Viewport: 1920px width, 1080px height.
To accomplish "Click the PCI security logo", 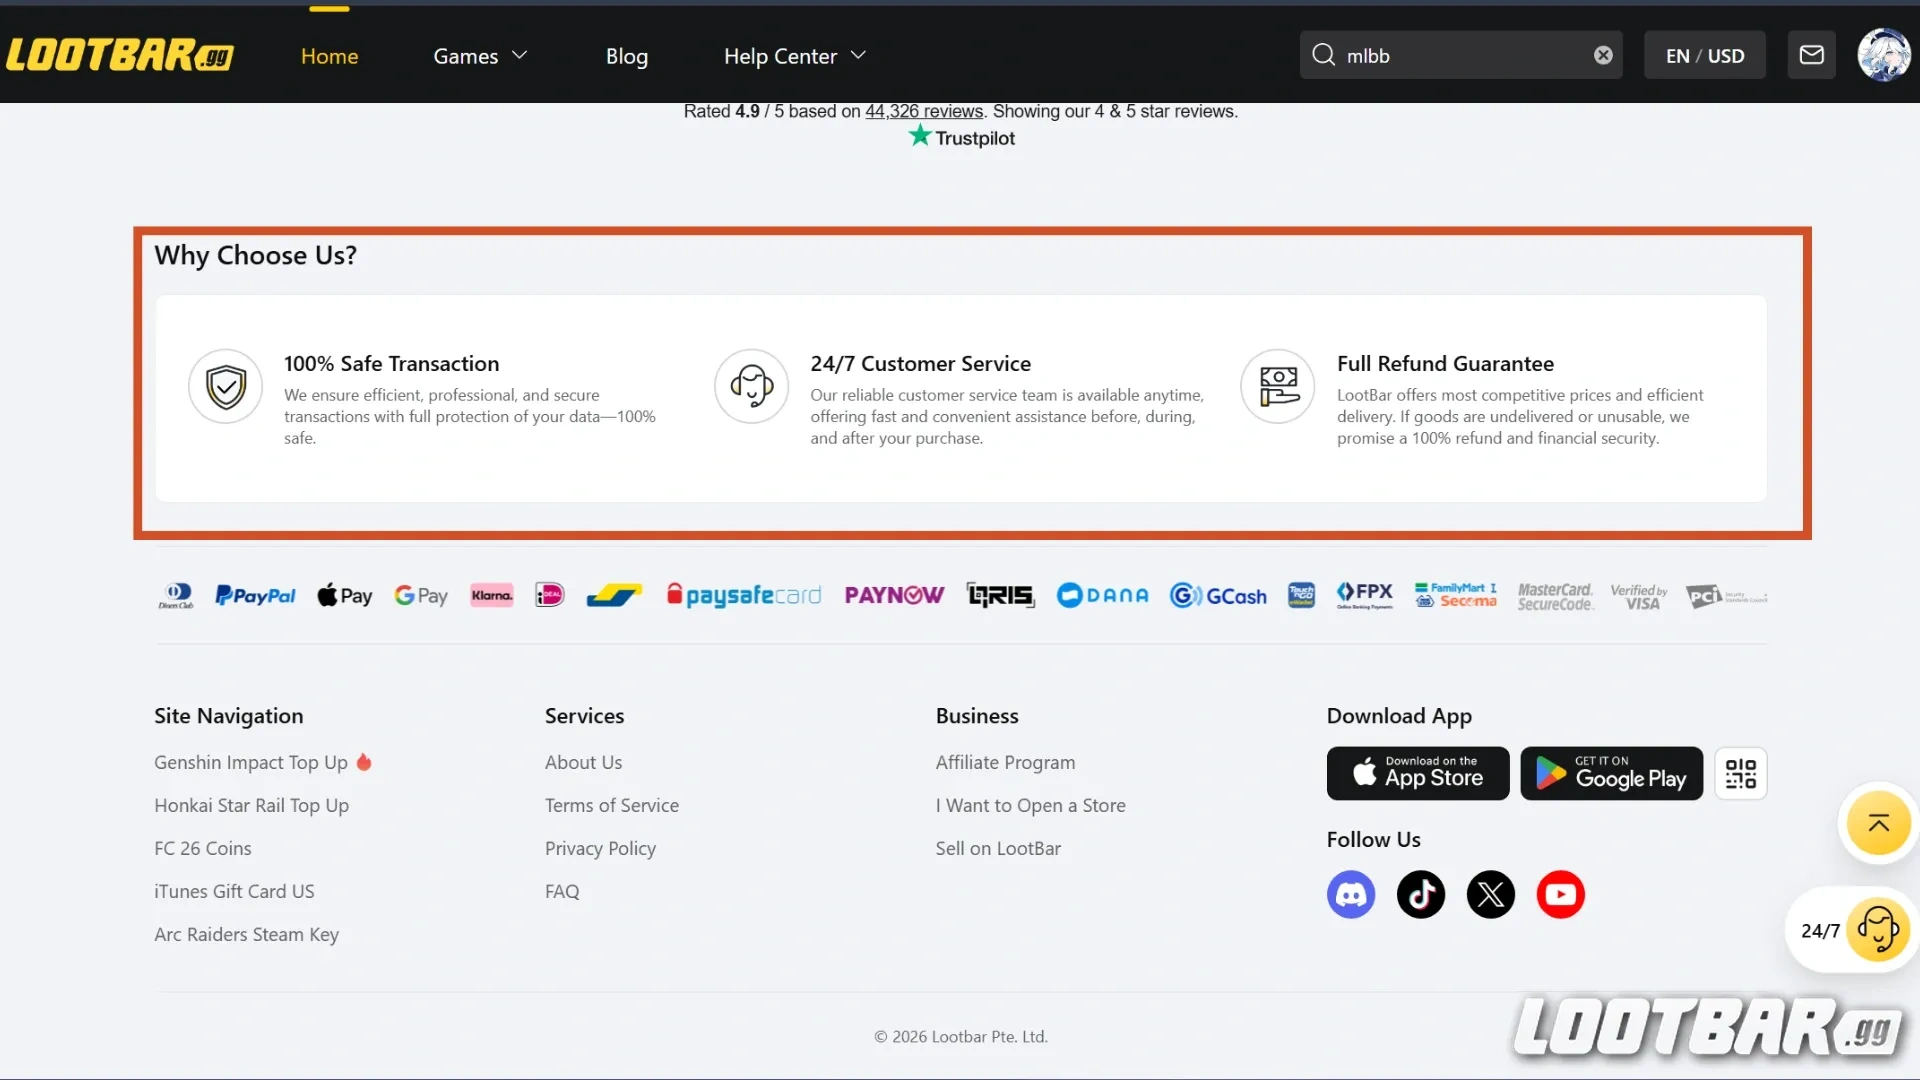I will pos(1726,597).
